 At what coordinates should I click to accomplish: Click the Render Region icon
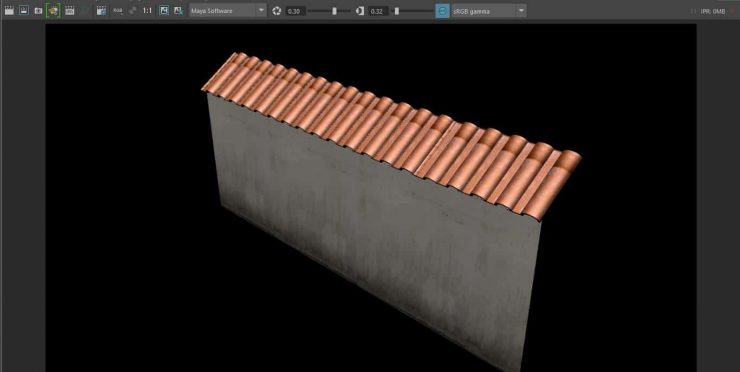[x=24, y=10]
